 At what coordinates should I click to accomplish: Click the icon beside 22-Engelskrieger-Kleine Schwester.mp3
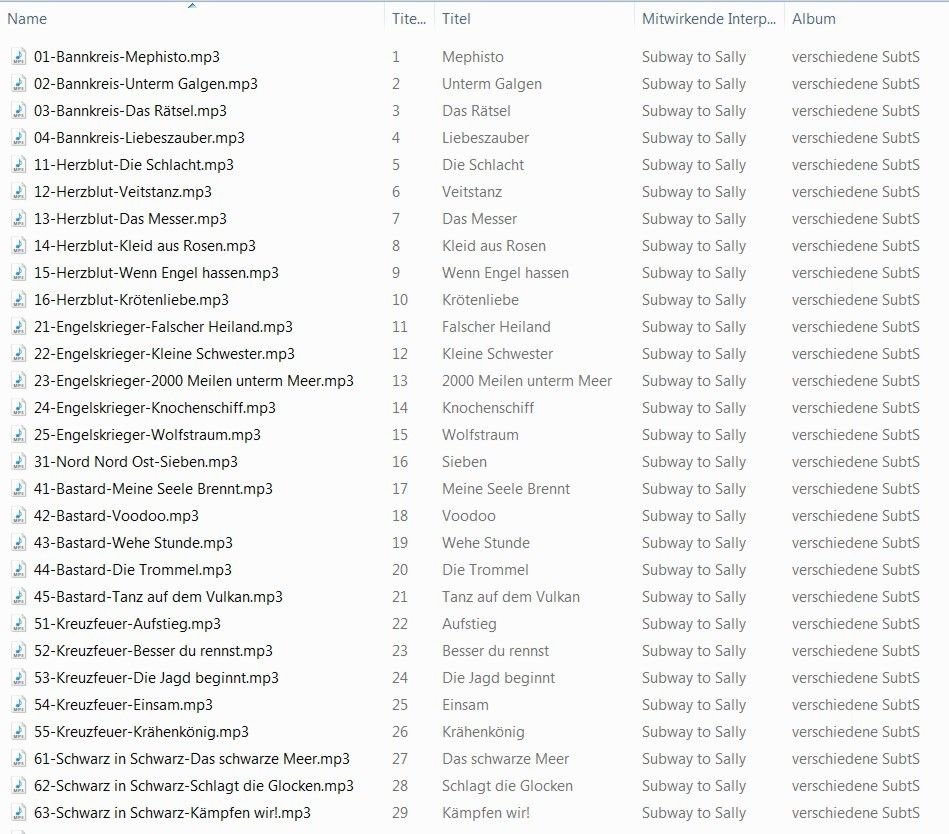19,354
